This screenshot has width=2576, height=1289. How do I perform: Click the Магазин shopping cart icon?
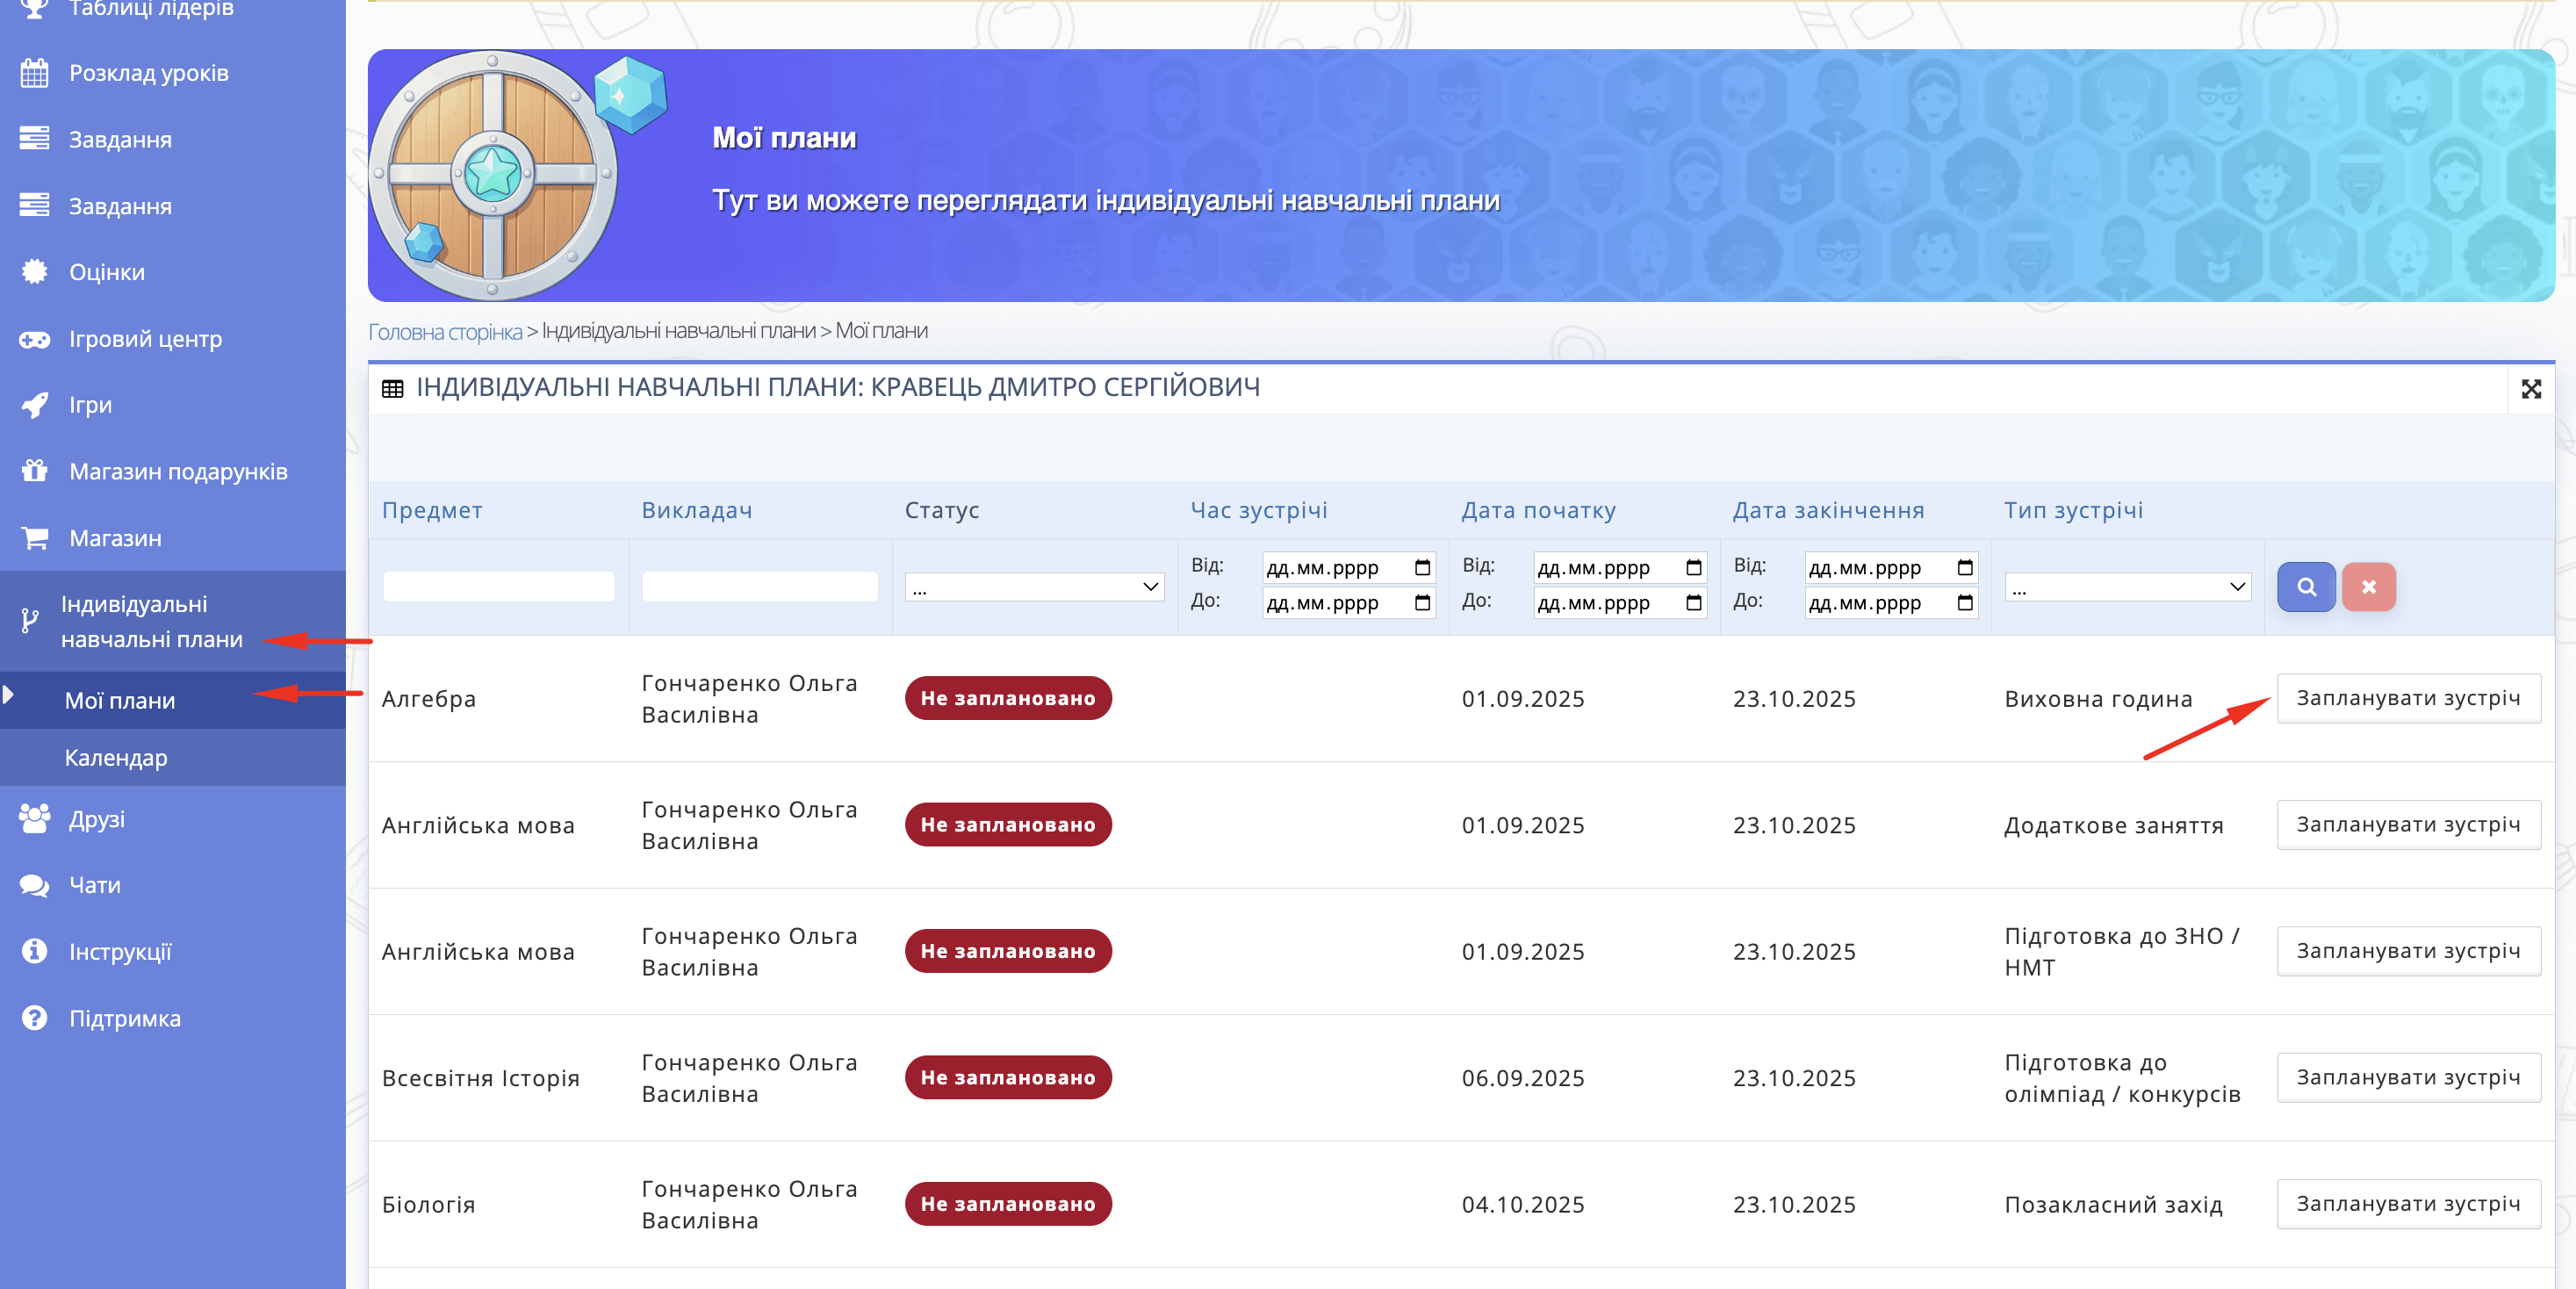[34, 538]
